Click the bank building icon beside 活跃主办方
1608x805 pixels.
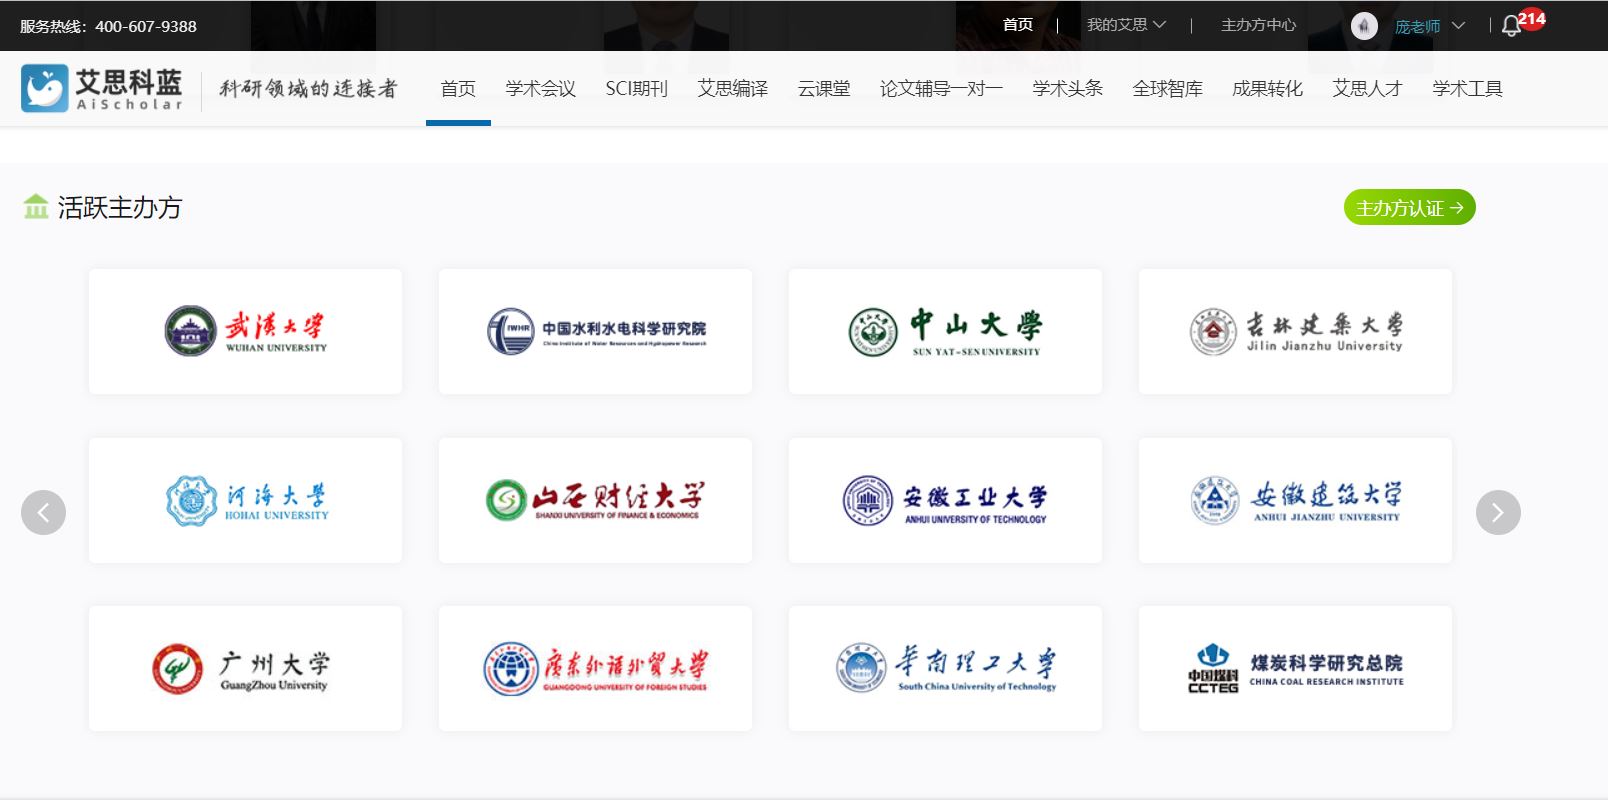click(x=36, y=207)
